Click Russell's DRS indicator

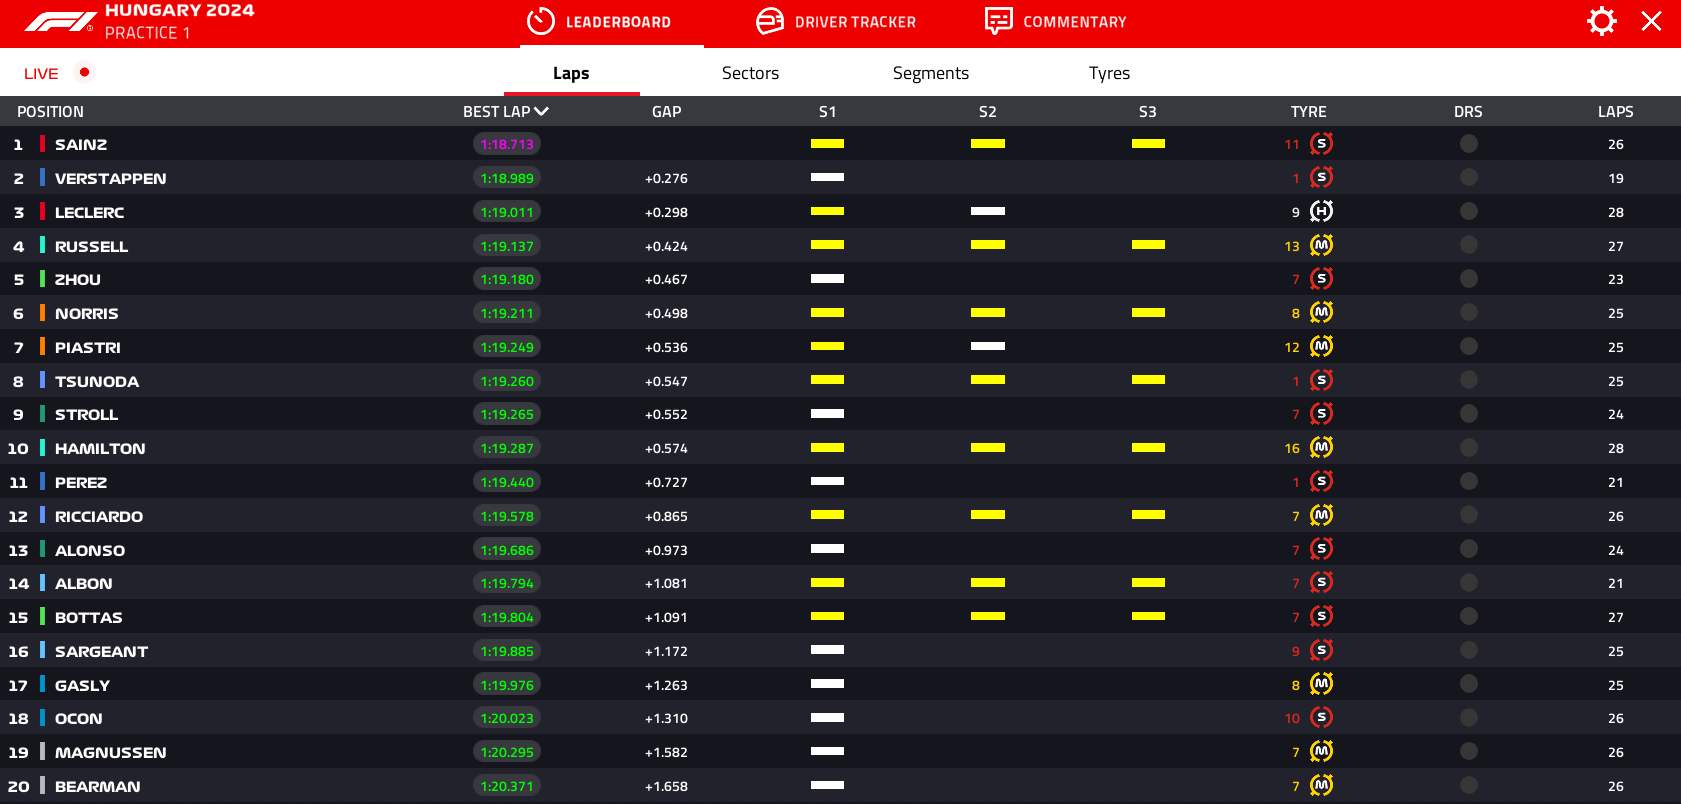[1468, 246]
